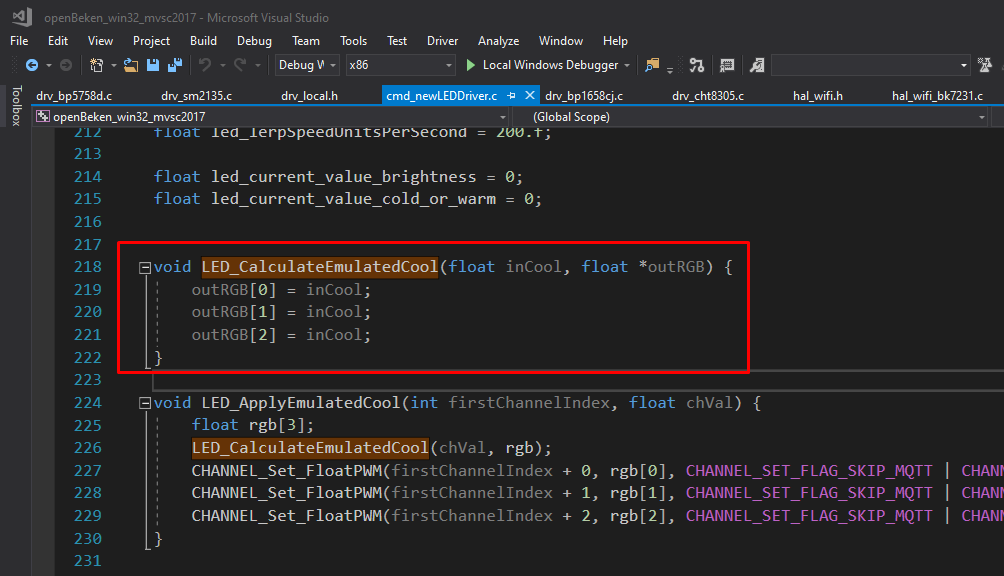Screen dimensions: 1004x576
Task: Open the Analyze menu
Action: coord(498,41)
